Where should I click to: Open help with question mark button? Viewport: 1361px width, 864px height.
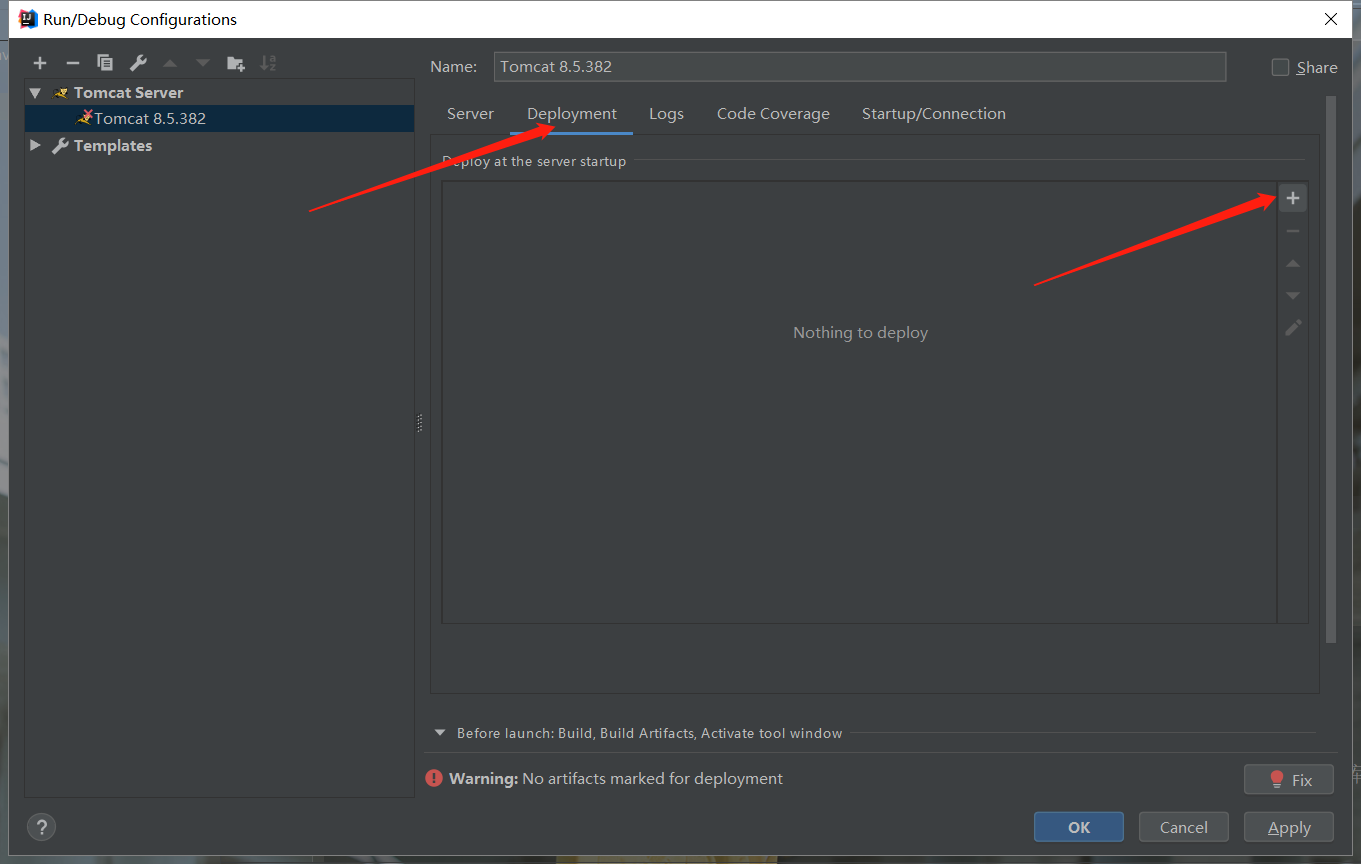click(41, 827)
